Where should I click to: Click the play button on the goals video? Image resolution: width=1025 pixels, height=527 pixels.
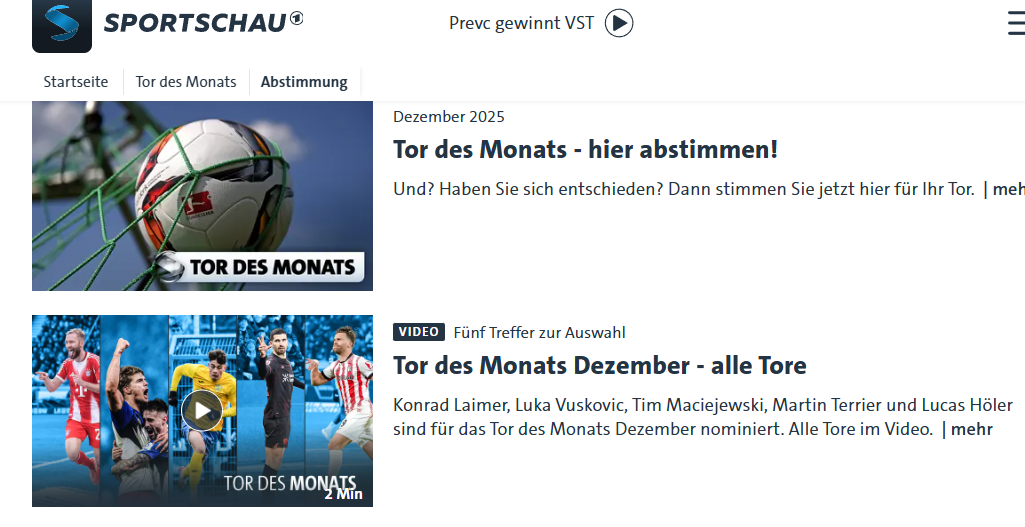(x=202, y=410)
